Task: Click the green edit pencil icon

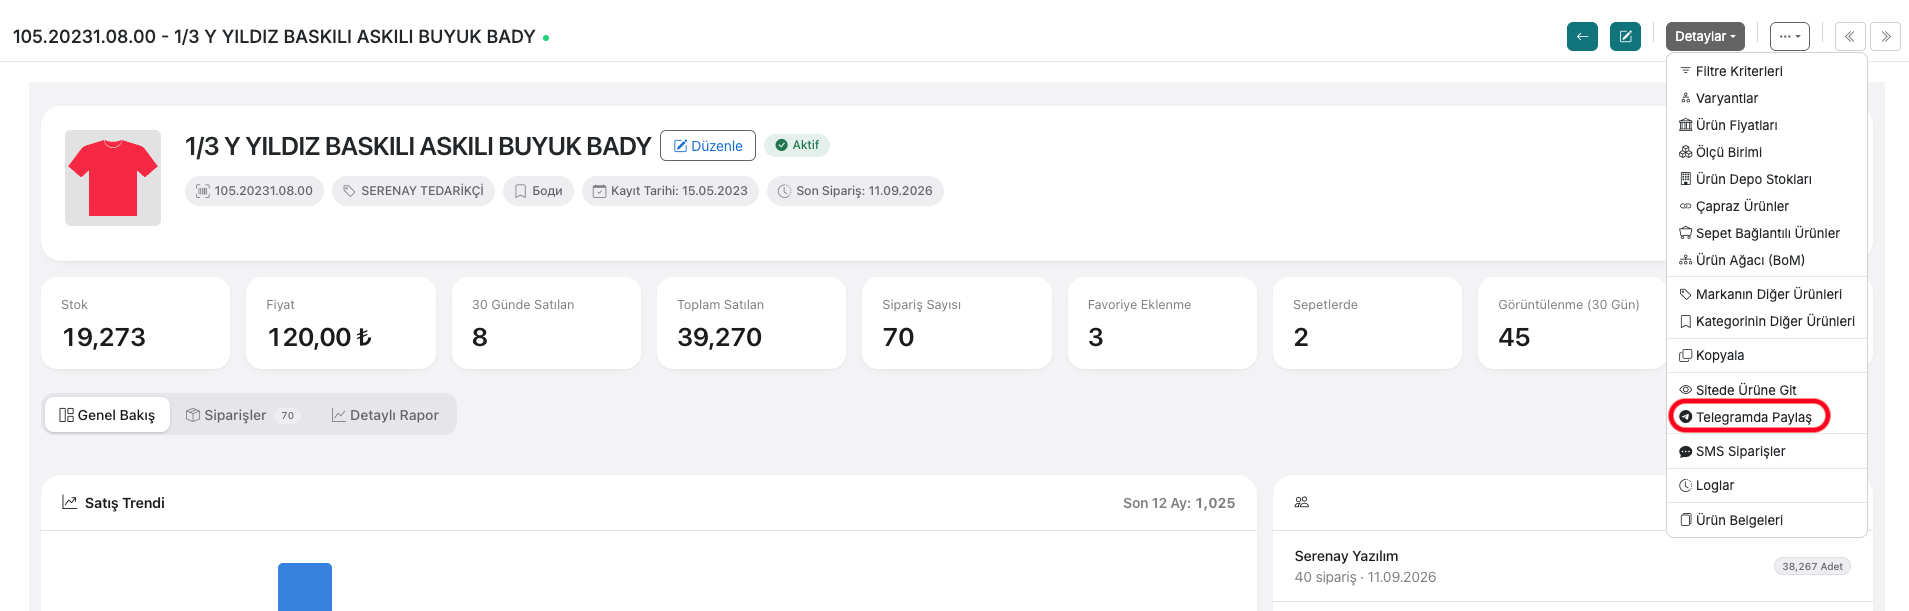Action: click(x=1625, y=36)
